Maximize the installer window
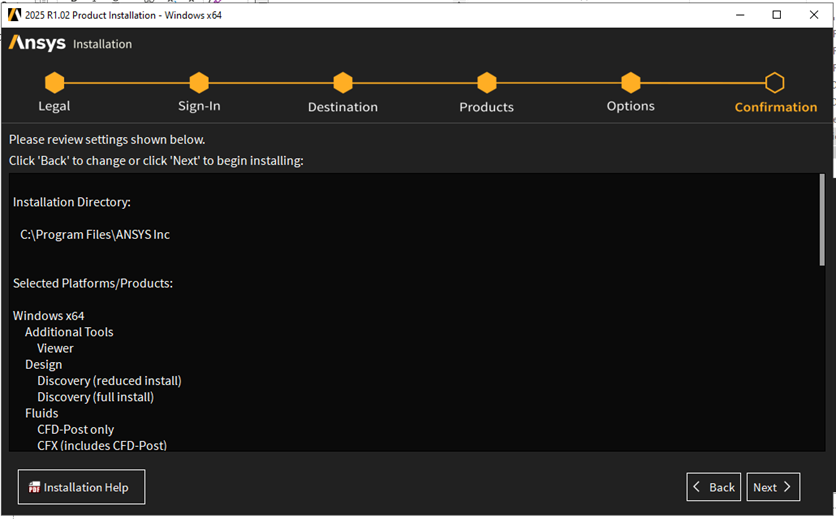The width and height of the screenshot is (836, 519). point(777,14)
